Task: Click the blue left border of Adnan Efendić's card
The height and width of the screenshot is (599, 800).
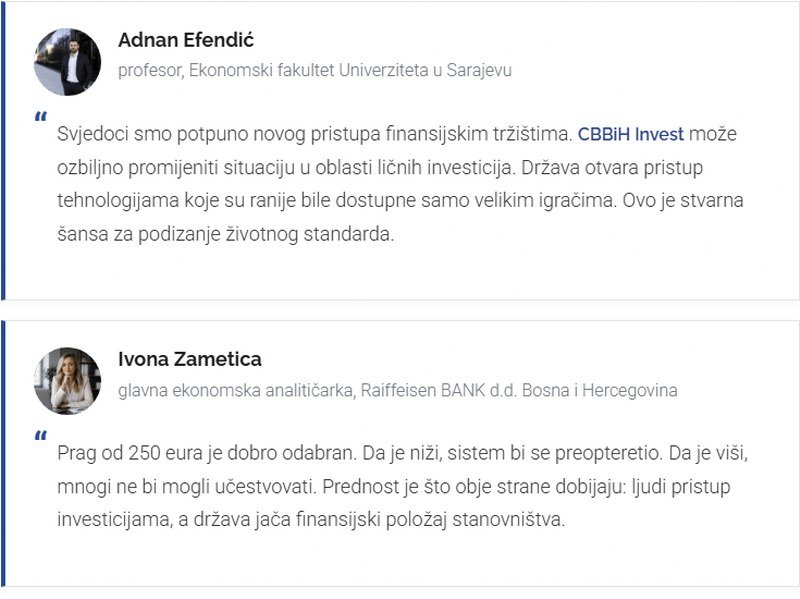Action: (x=3, y=150)
